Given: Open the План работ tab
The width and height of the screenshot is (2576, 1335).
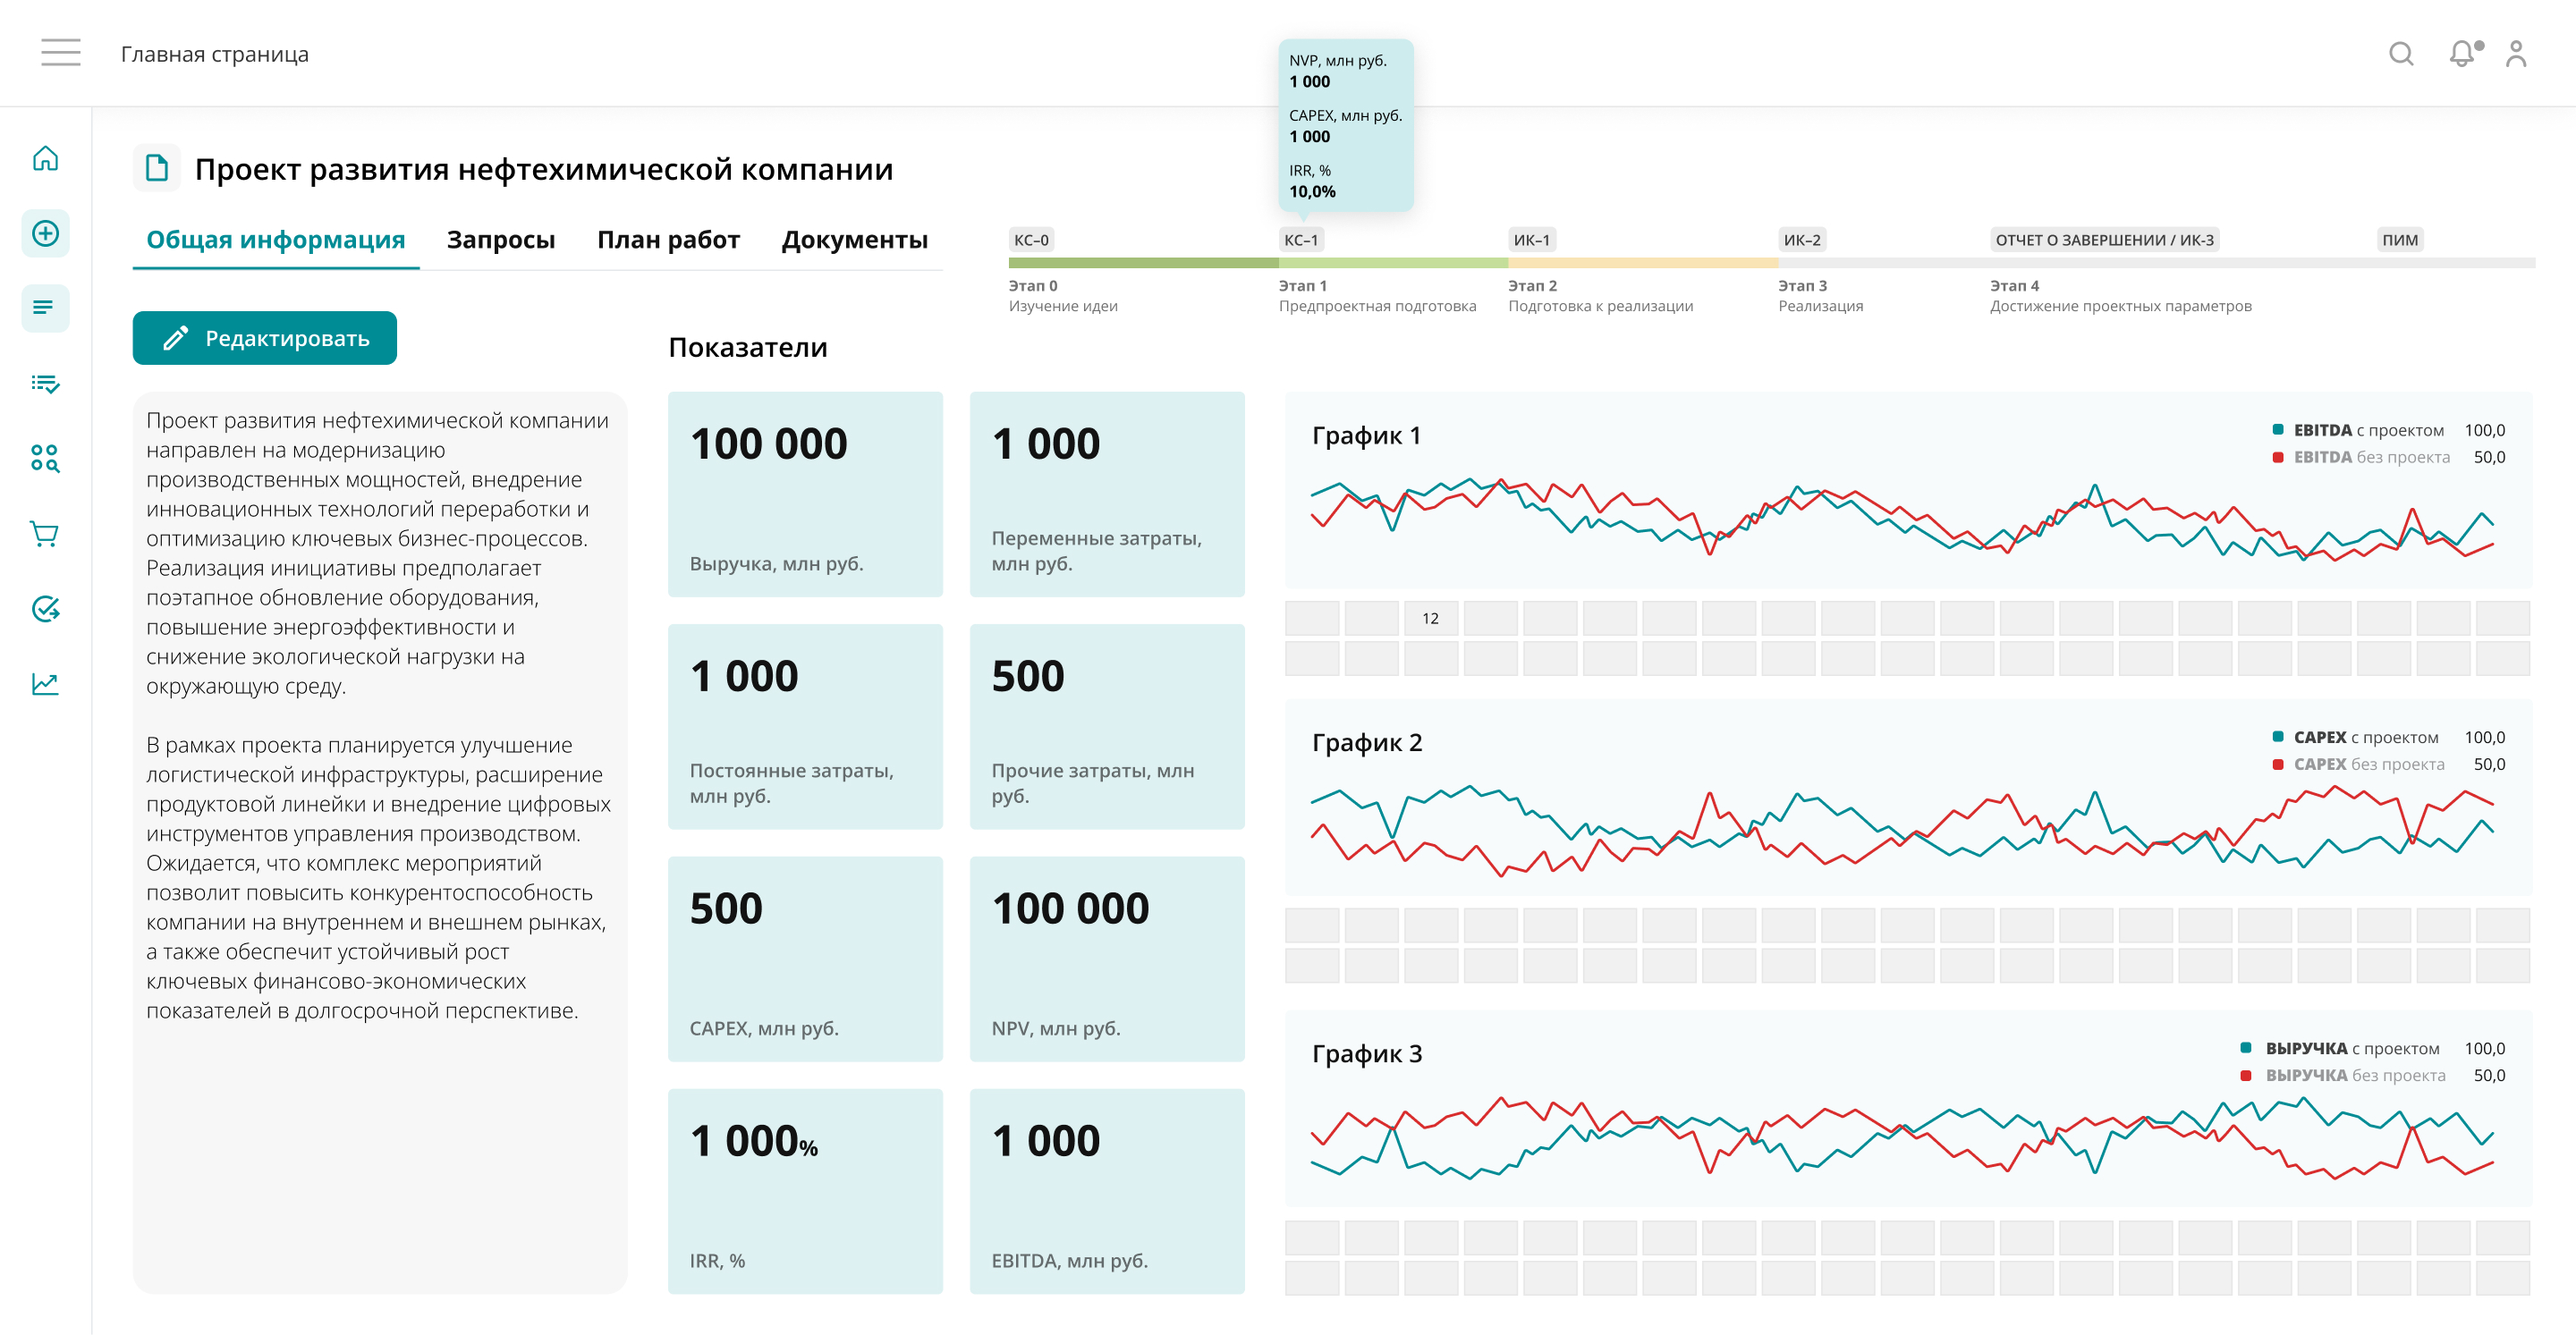Looking at the screenshot, I should tap(668, 240).
